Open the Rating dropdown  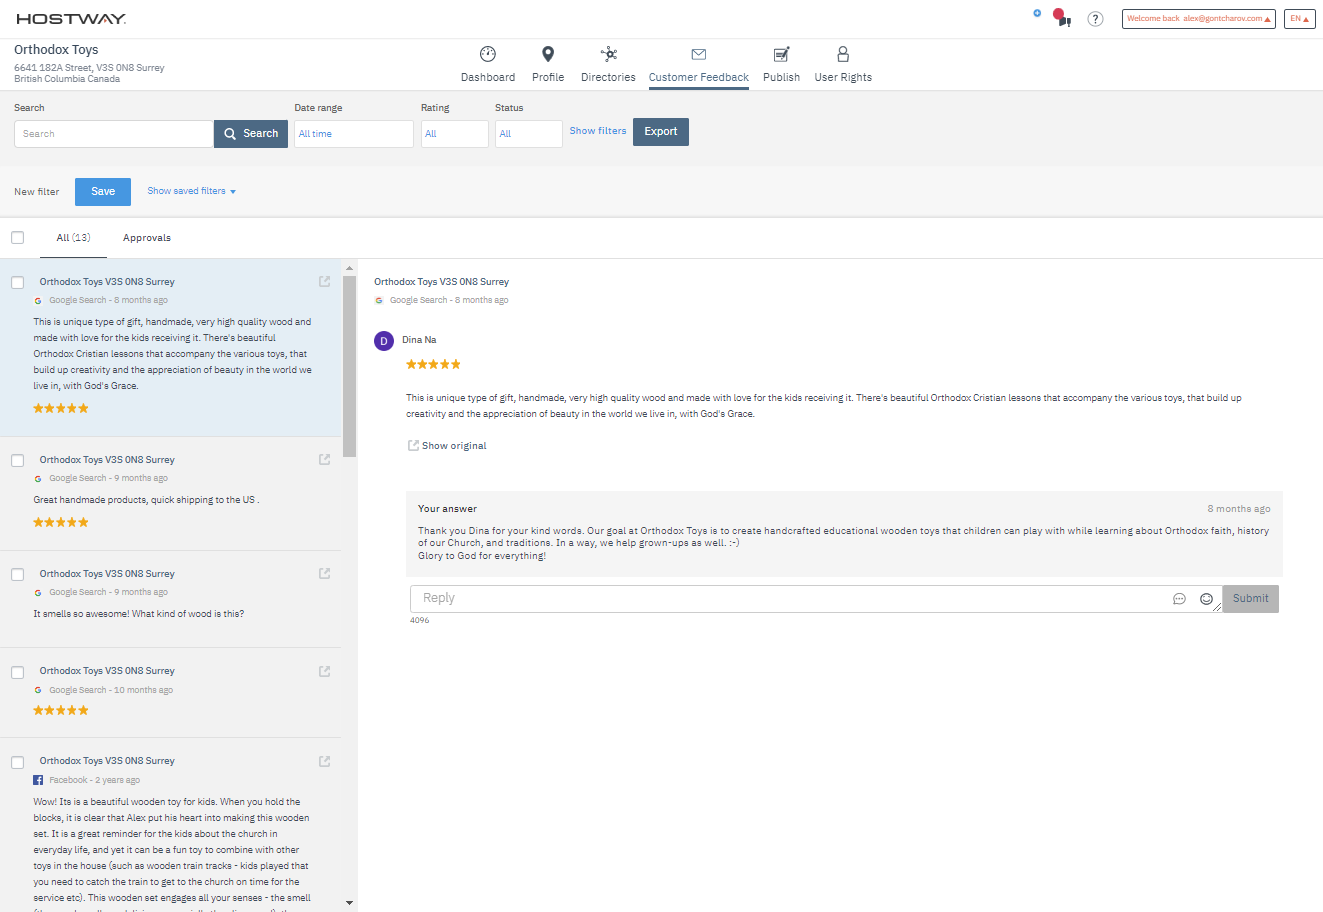455,134
